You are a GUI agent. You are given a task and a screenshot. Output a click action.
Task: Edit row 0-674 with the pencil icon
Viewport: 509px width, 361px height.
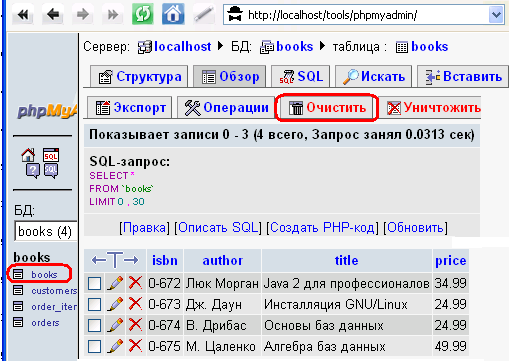115,325
